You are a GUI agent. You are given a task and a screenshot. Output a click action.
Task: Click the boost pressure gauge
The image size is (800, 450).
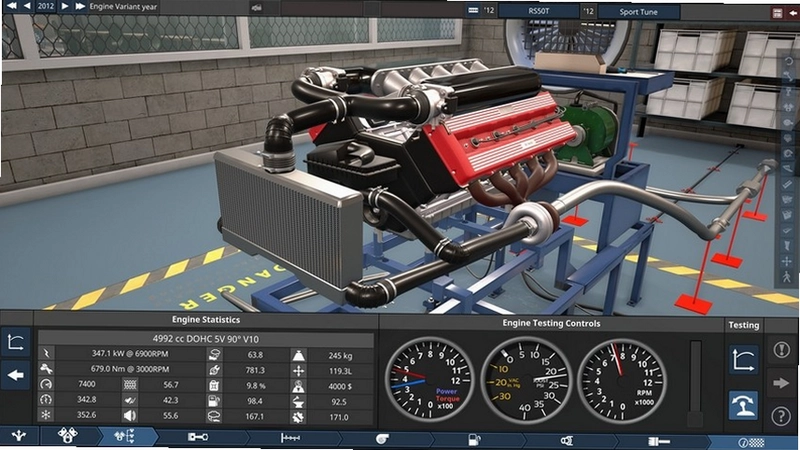(x=526, y=380)
